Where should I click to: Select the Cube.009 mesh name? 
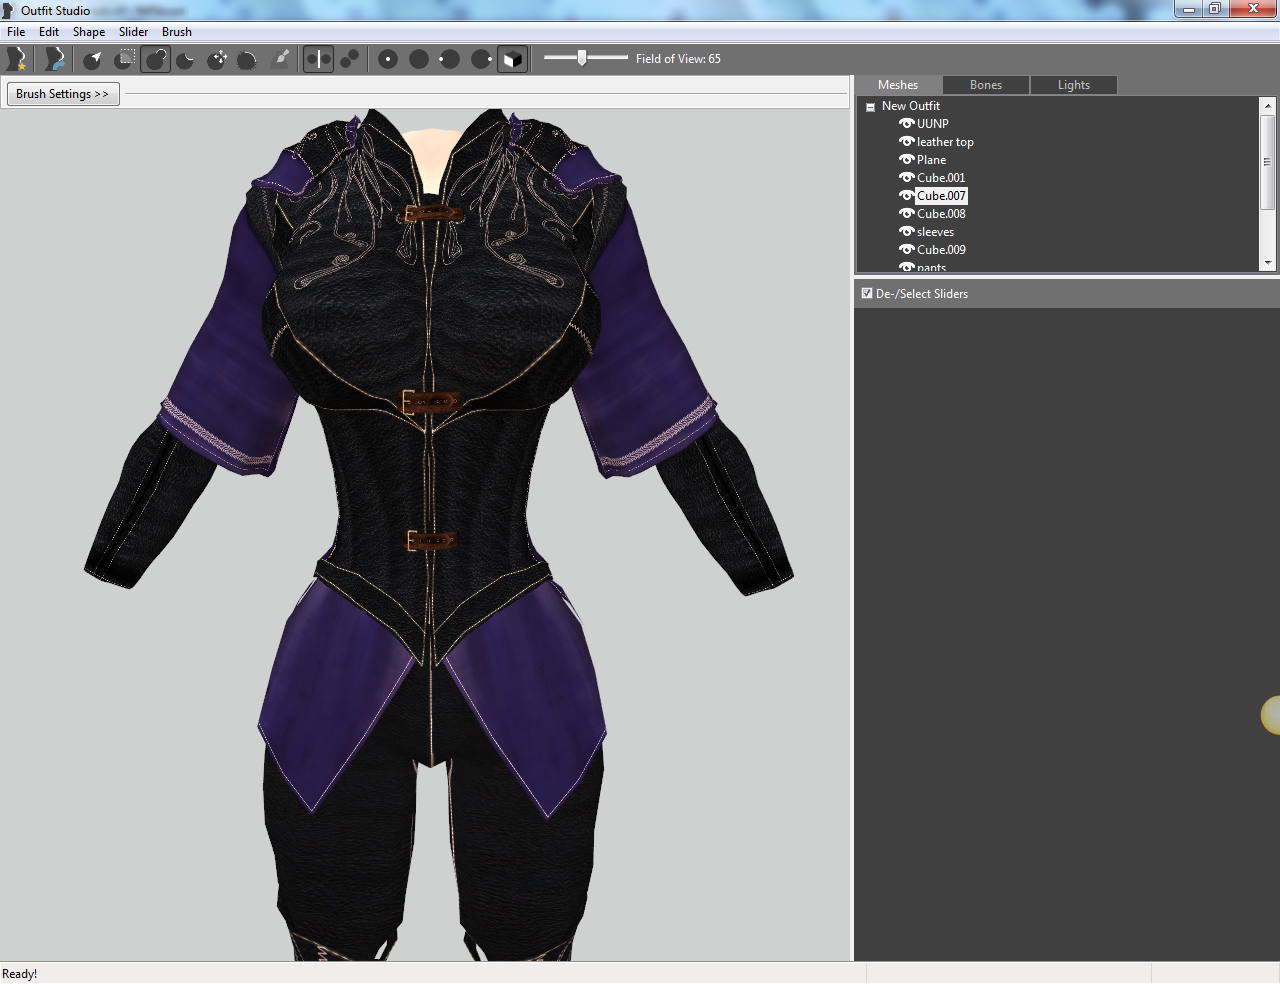[941, 250]
